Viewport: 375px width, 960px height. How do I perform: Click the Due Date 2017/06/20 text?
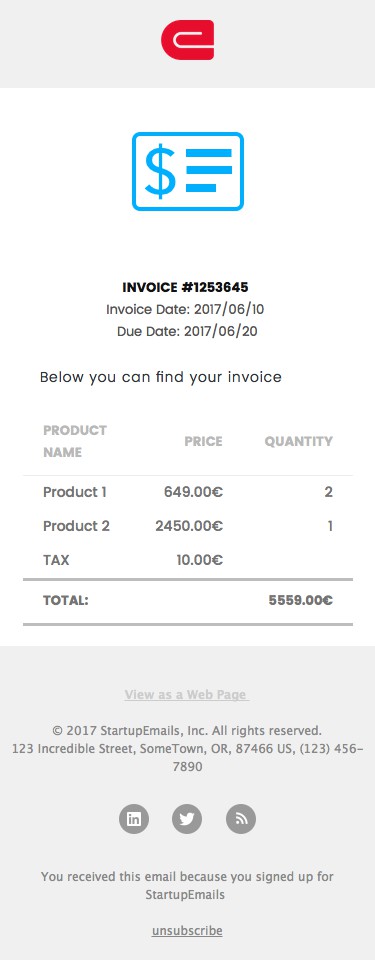(x=187, y=332)
